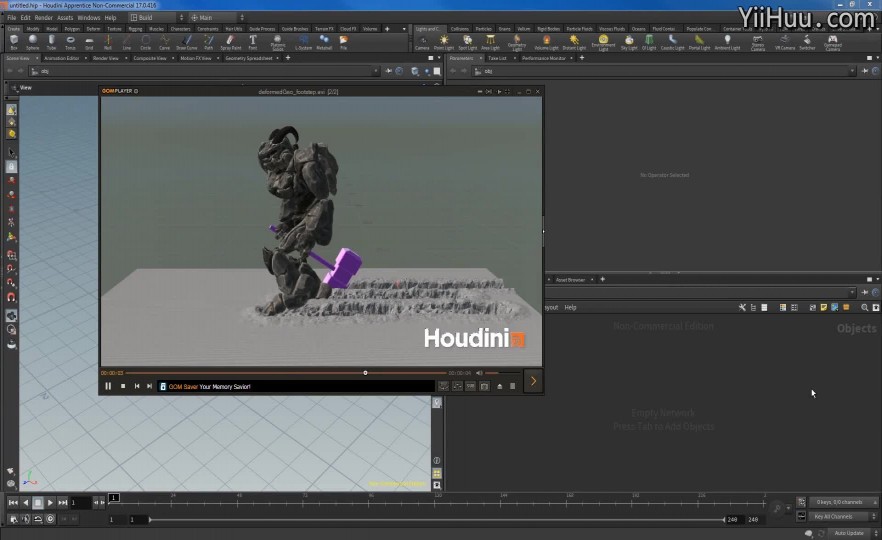Add a Volume Light

pyautogui.click(x=546, y=43)
